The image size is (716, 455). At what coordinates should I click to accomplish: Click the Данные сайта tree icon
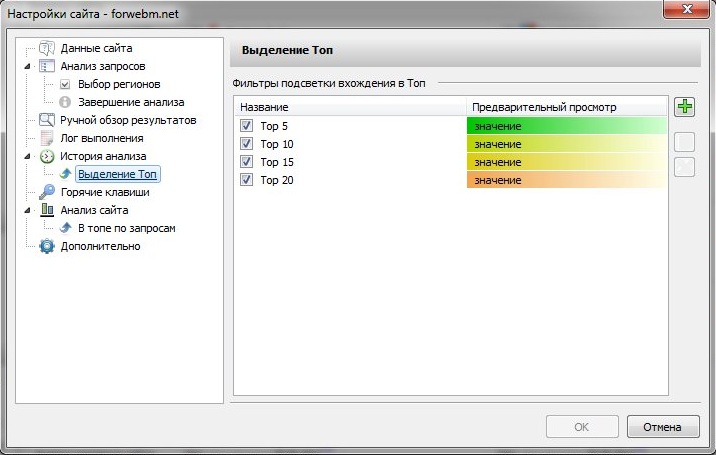click(47, 48)
